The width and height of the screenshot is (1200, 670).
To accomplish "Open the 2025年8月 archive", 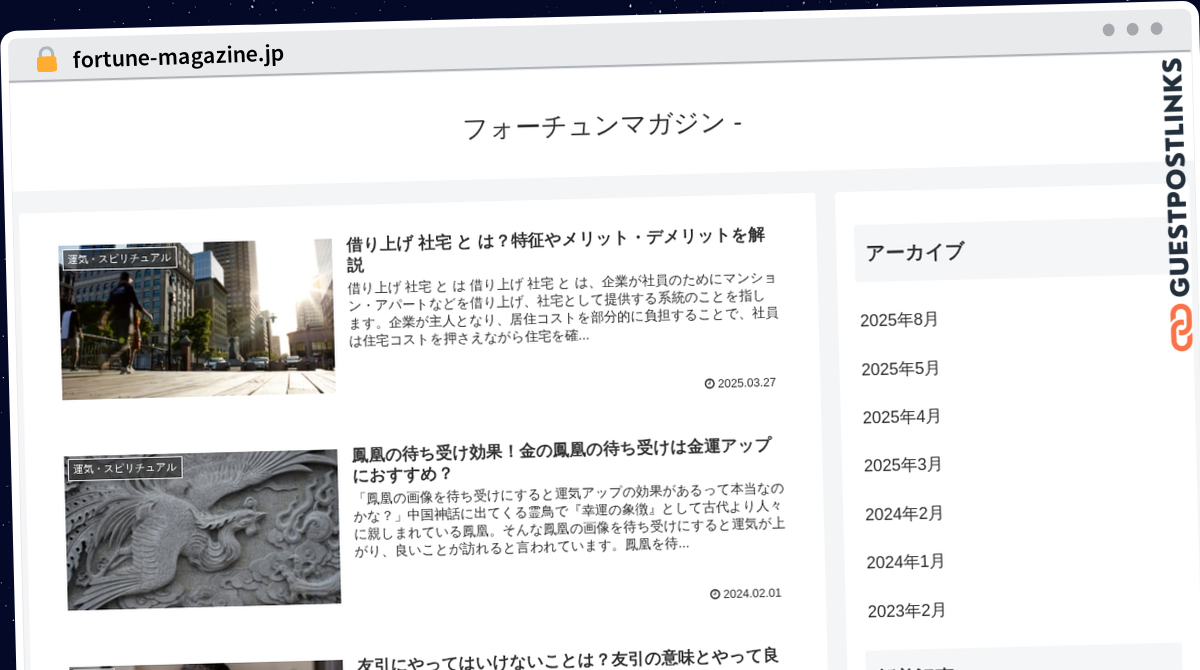I will [x=899, y=320].
